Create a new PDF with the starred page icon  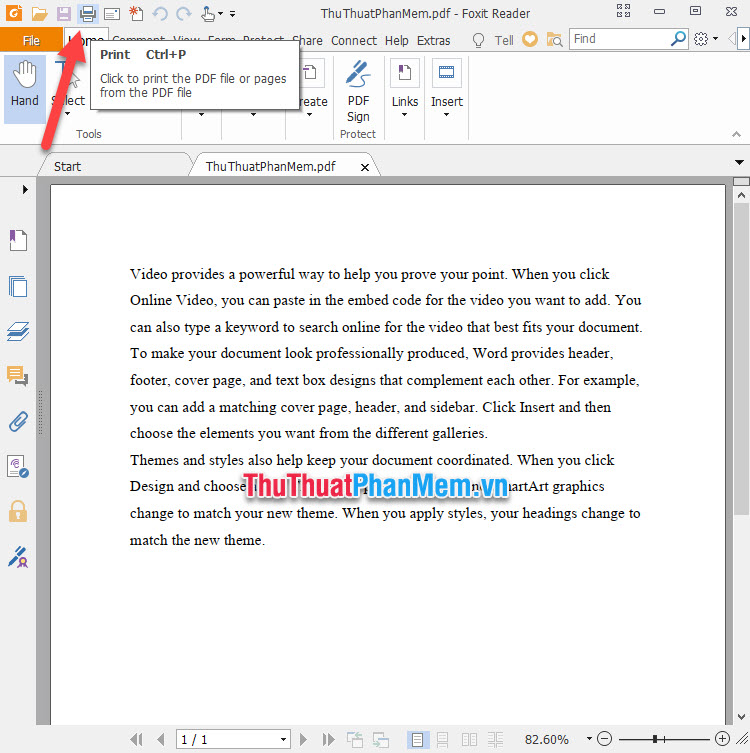click(x=136, y=13)
